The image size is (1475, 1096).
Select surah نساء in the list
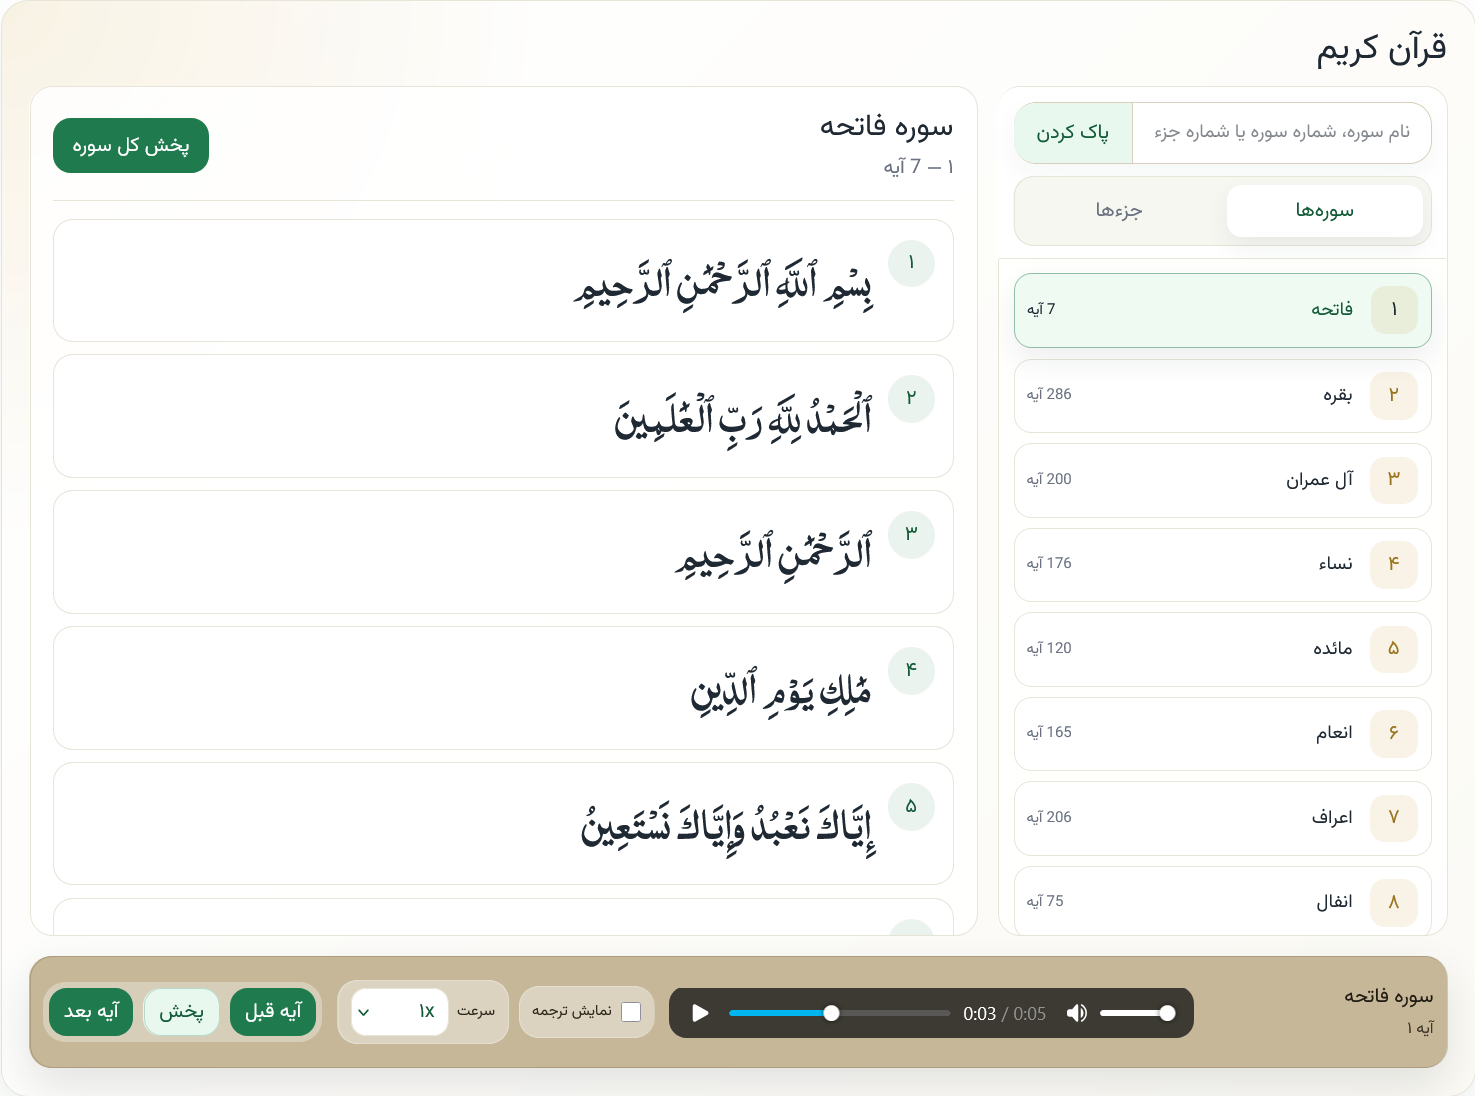click(1223, 565)
